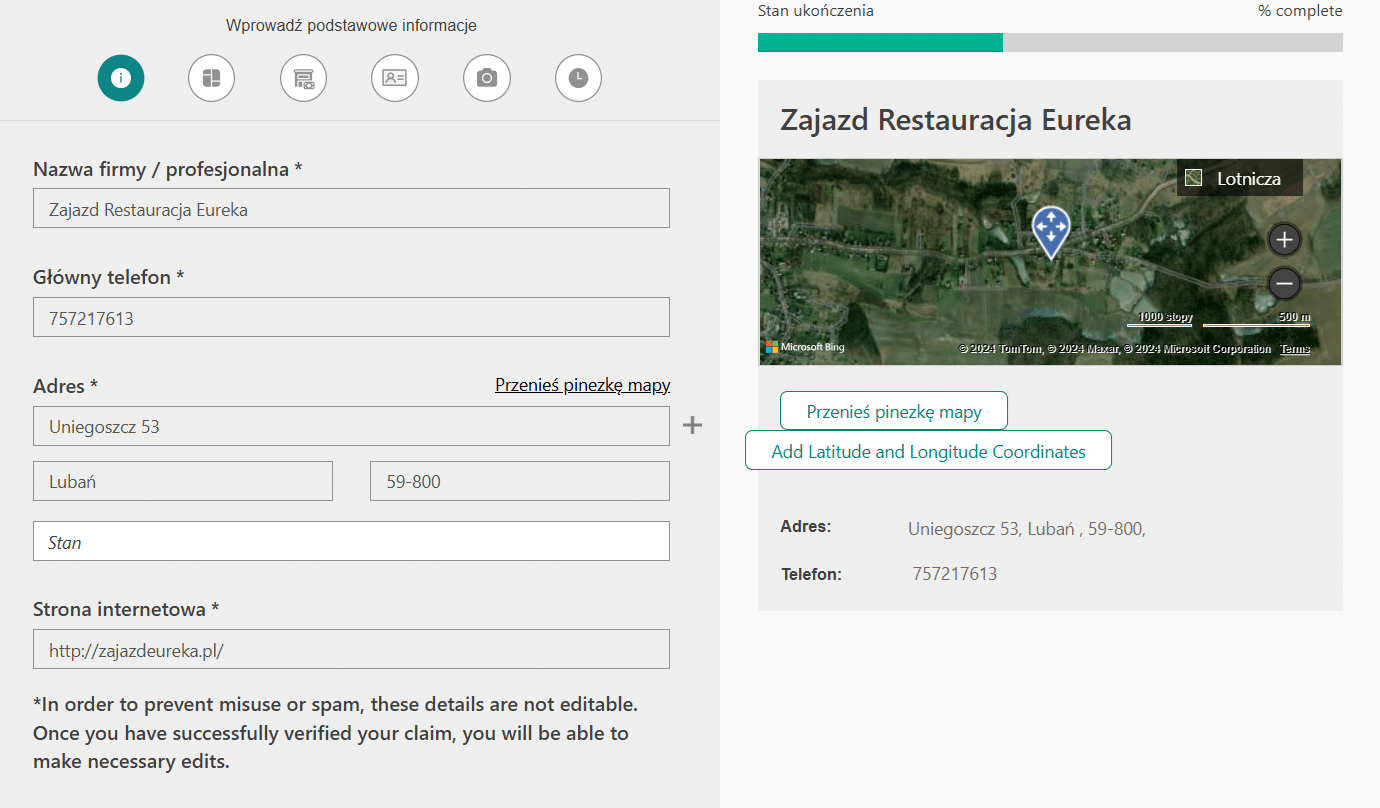
Task: Select the basic information step icon
Action: tap(121, 78)
